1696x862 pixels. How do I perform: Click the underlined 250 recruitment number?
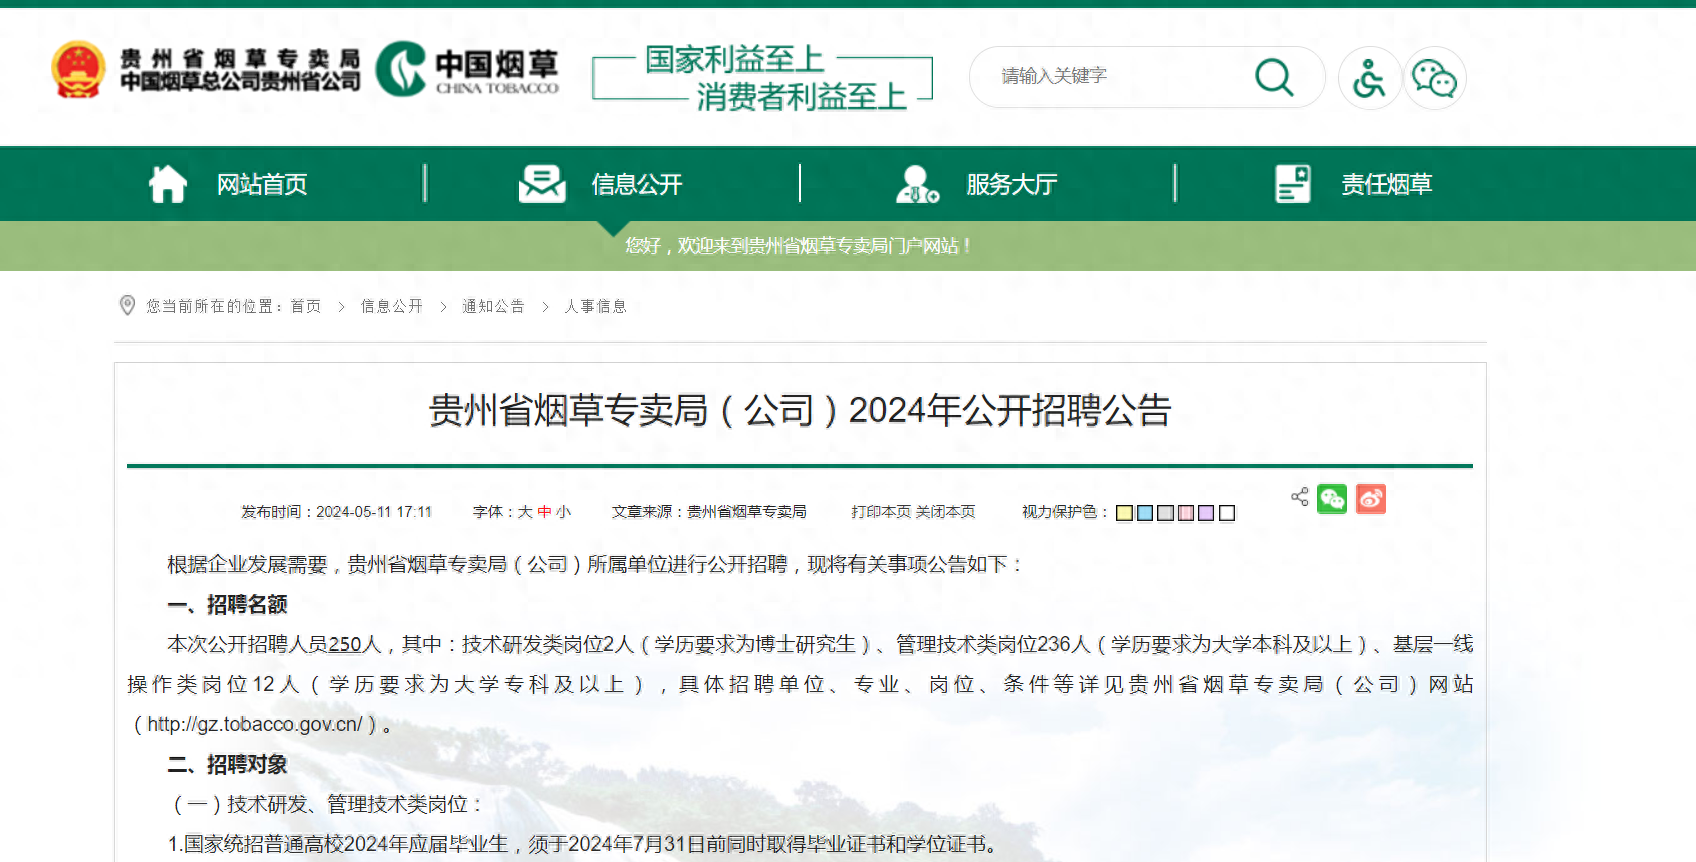(x=345, y=644)
